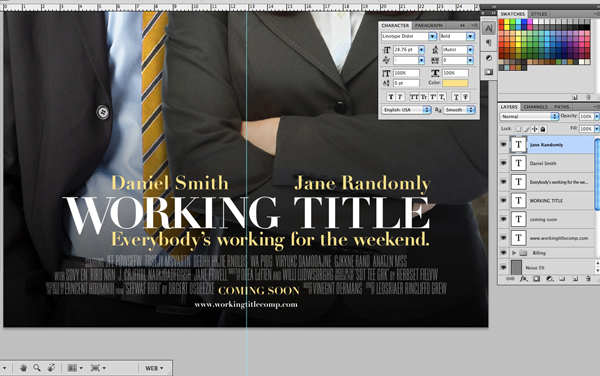Viewport: 600px width, 376px height.
Task: Hide the Noise 5% layer
Action: tap(504, 268)
